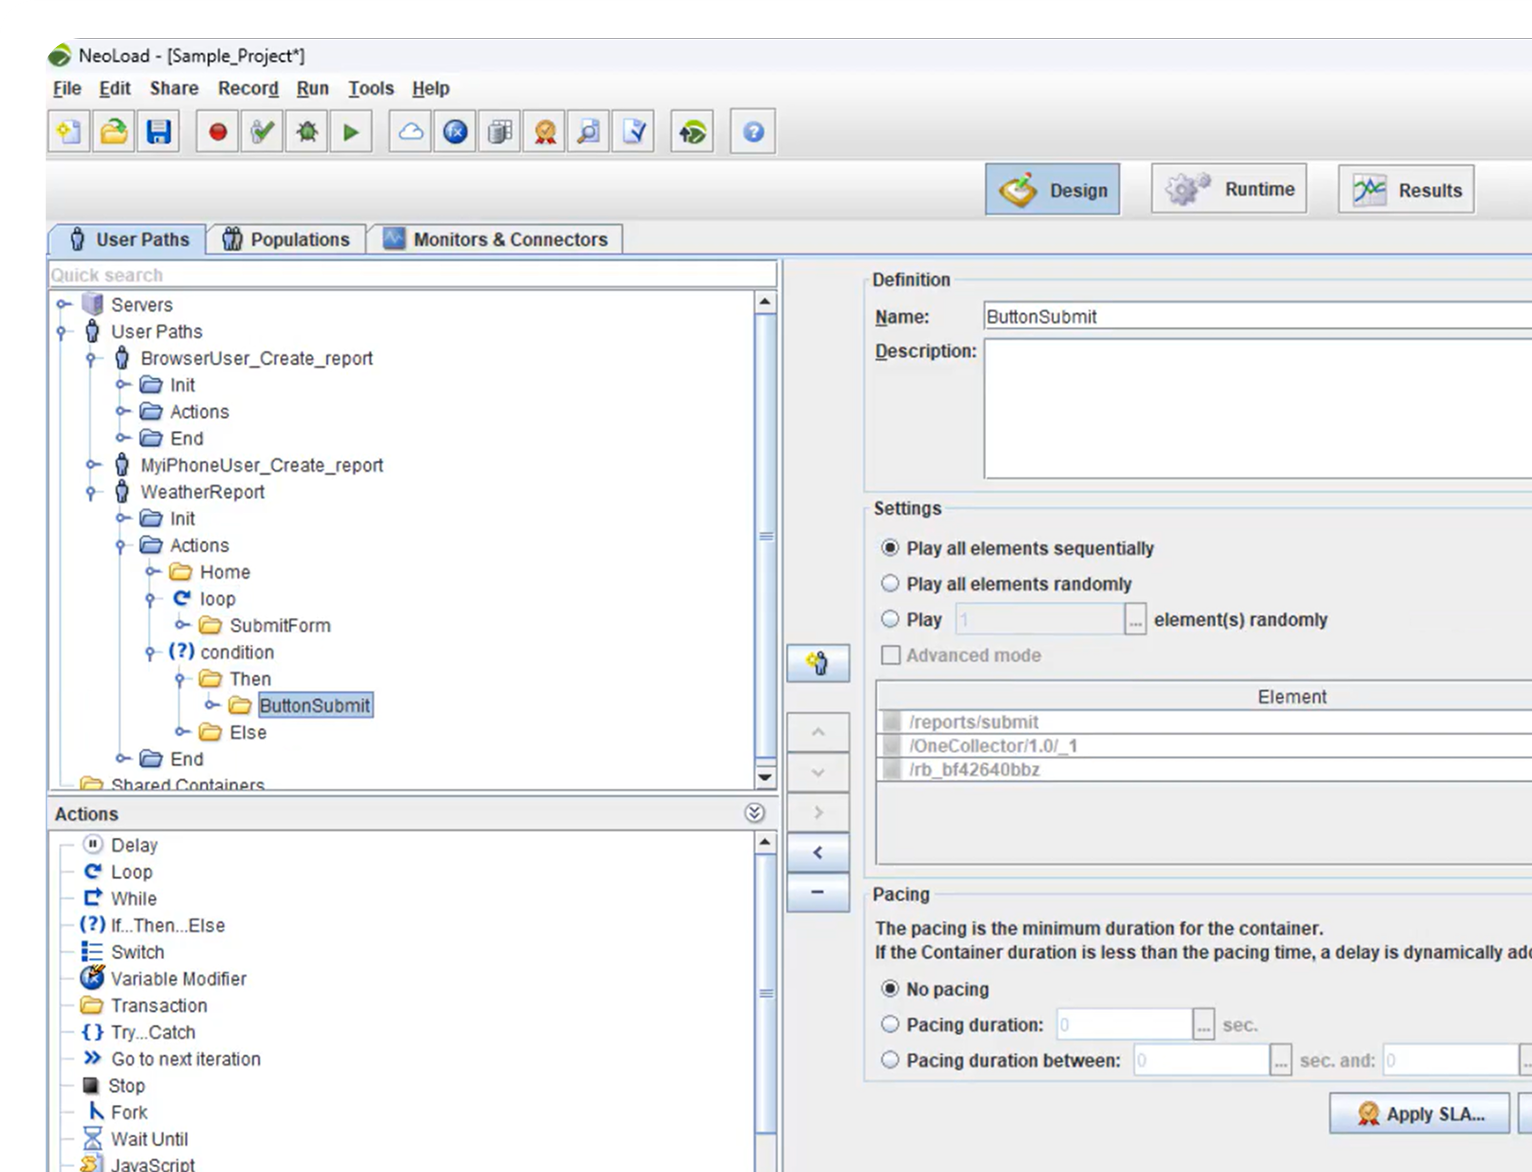This screenshot has width=1532, height=1172.
Task: Open the Runtime section button
Action: [1229, 189]
